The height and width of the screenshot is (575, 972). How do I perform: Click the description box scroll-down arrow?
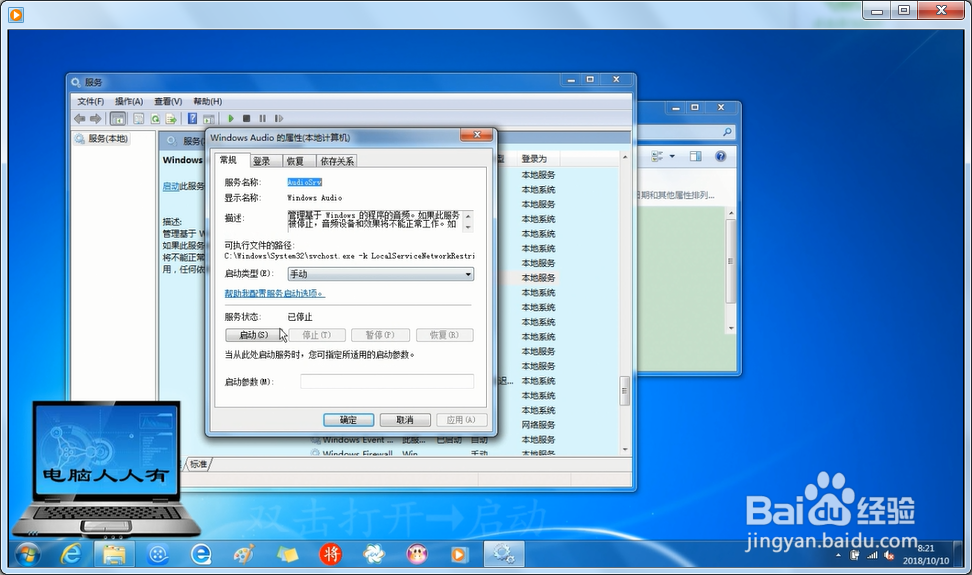click(468, 227)
